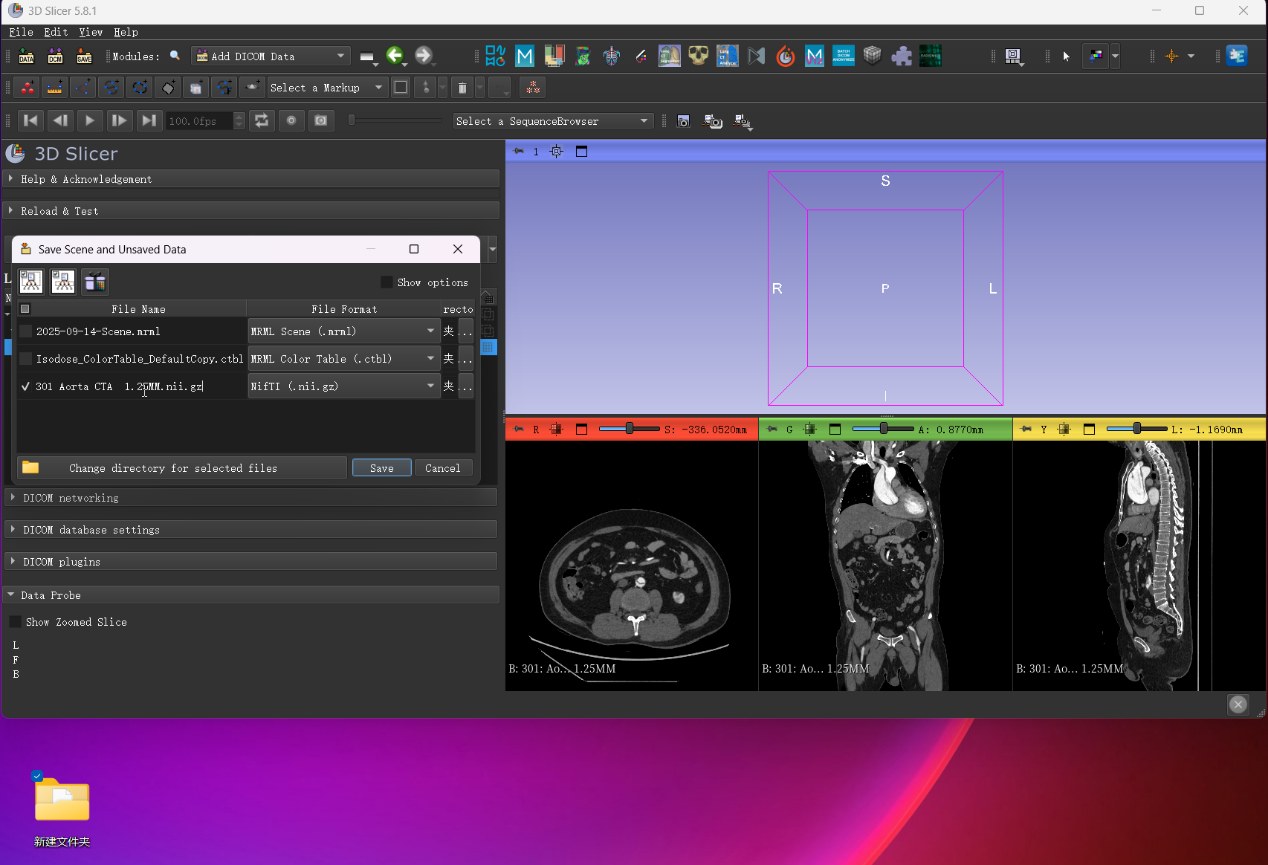Click the Save button in the dialog
The image size is (1268, 865).
click(x=382, y=468)
